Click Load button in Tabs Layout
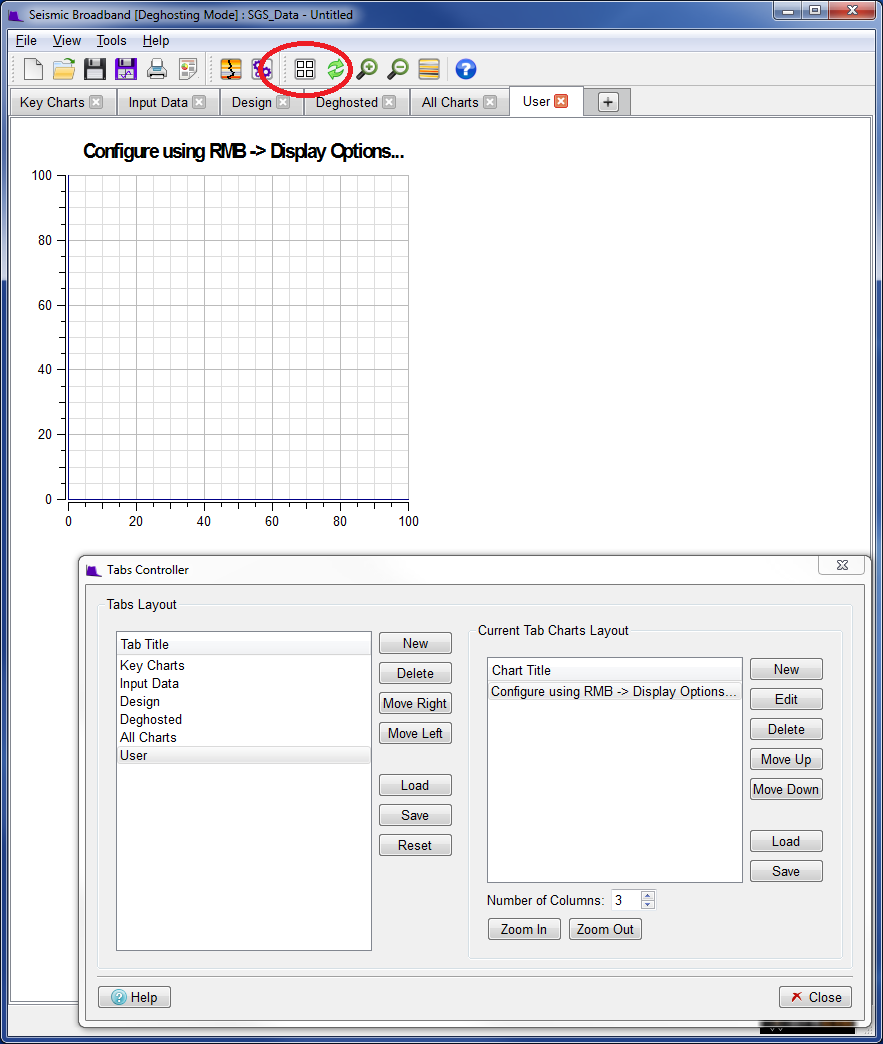 click(x=416, y=785)
